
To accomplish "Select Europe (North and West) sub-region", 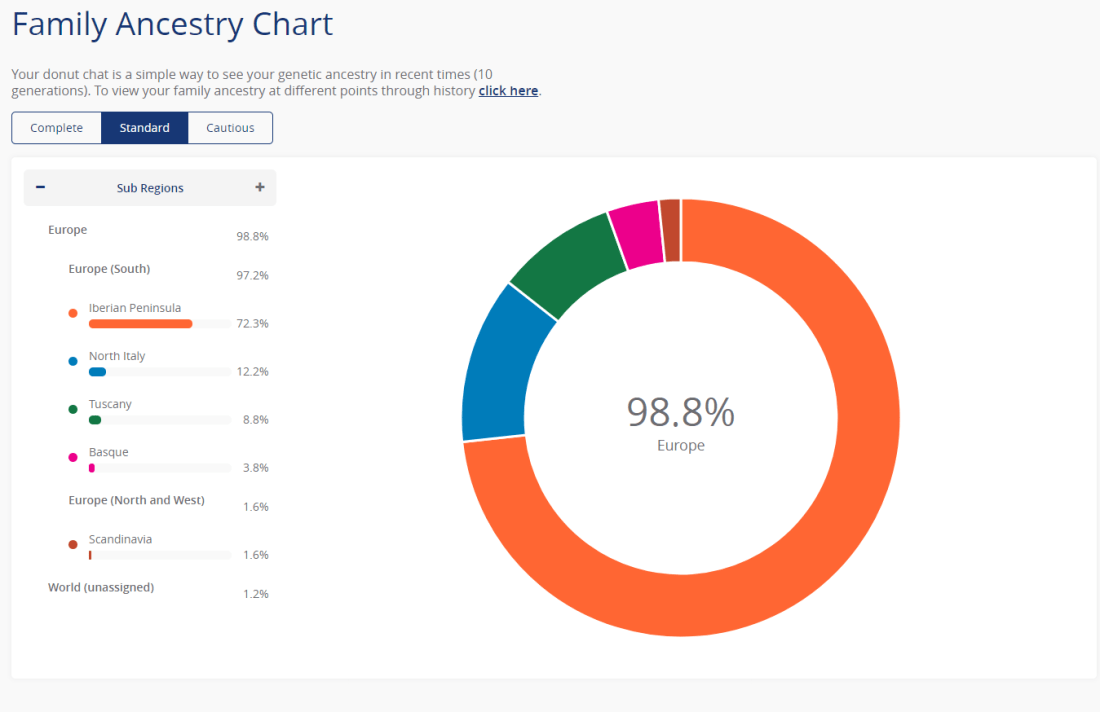I will pos(136,500).
